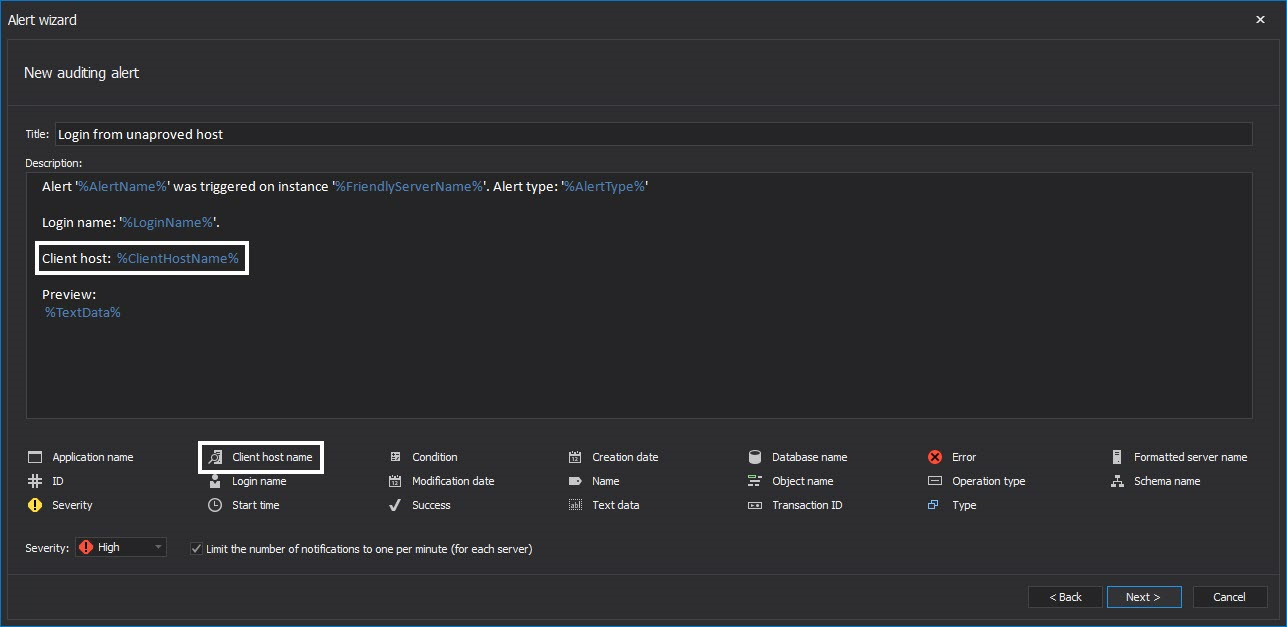1287x627 pixels.
Task: Click the Object name icon
Action: click(x=755, y=481)
